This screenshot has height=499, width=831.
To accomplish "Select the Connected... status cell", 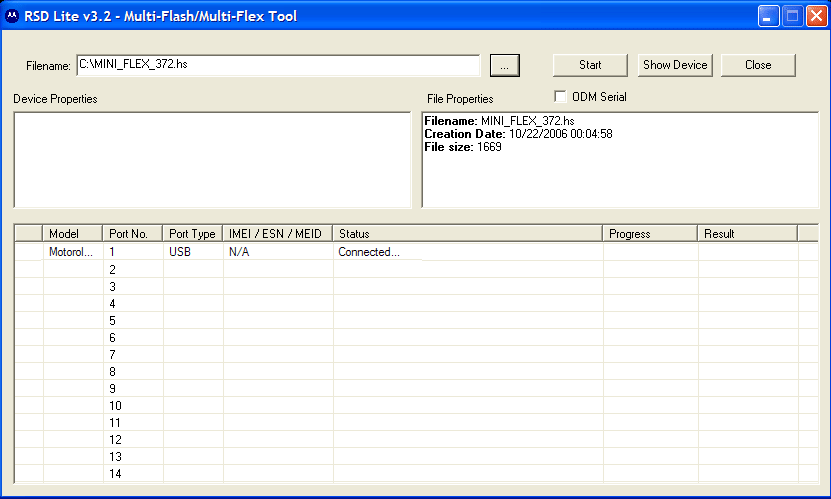I will point(468,252).
